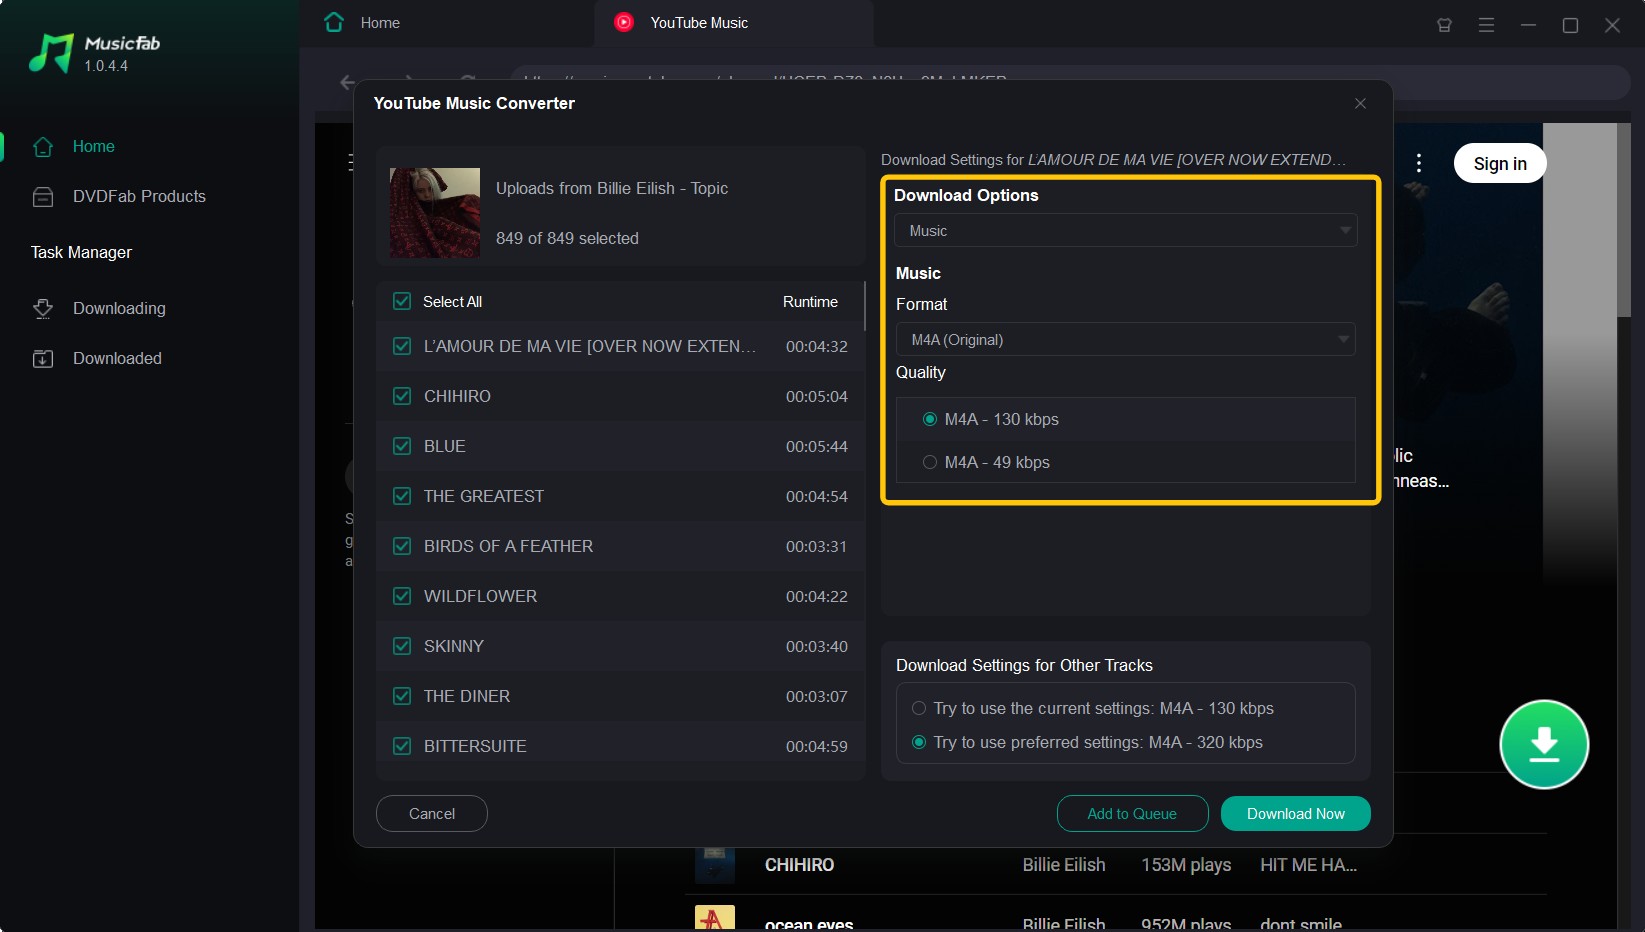Uncheck L'AMOUR DE MA VIE track
The image size is (1645, 932).
pyautogui.click(x=402, y=346)
